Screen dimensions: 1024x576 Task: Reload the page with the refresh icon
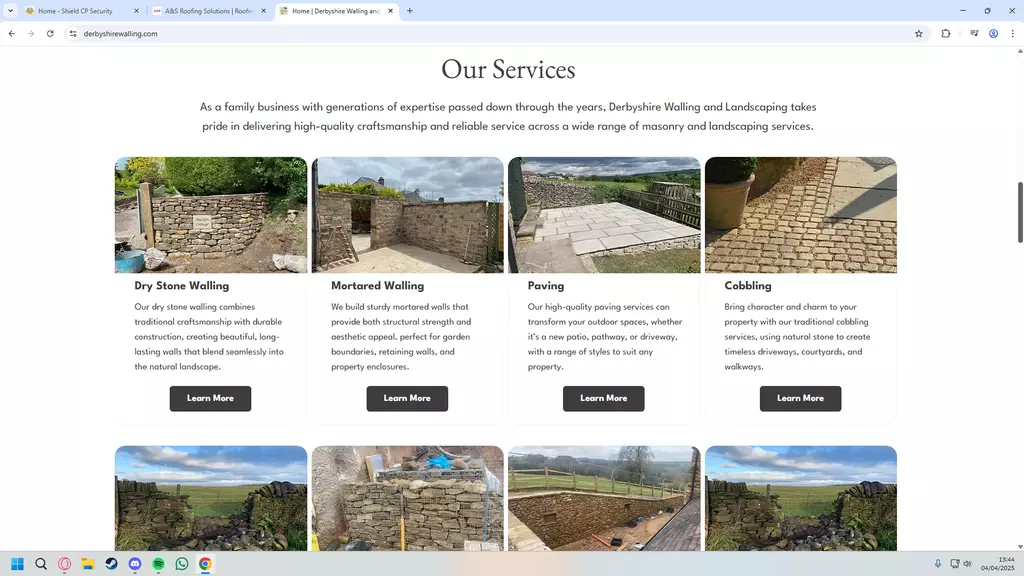pyautogui.click(x=50, y=33)
